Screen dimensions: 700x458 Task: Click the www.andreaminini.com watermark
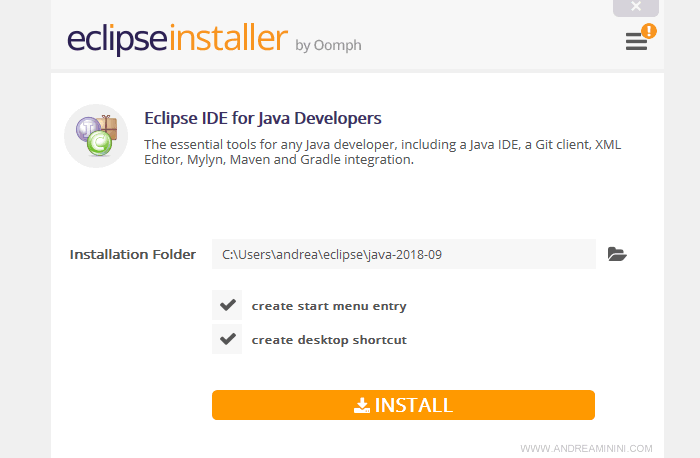[586, 449]
